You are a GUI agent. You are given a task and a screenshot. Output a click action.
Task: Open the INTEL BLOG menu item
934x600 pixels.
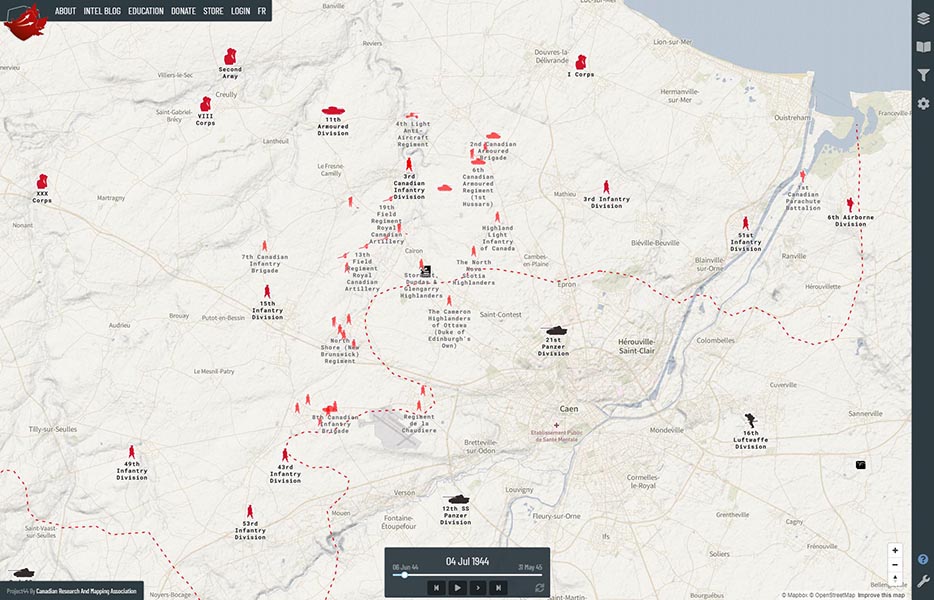(x=102, y=11)
